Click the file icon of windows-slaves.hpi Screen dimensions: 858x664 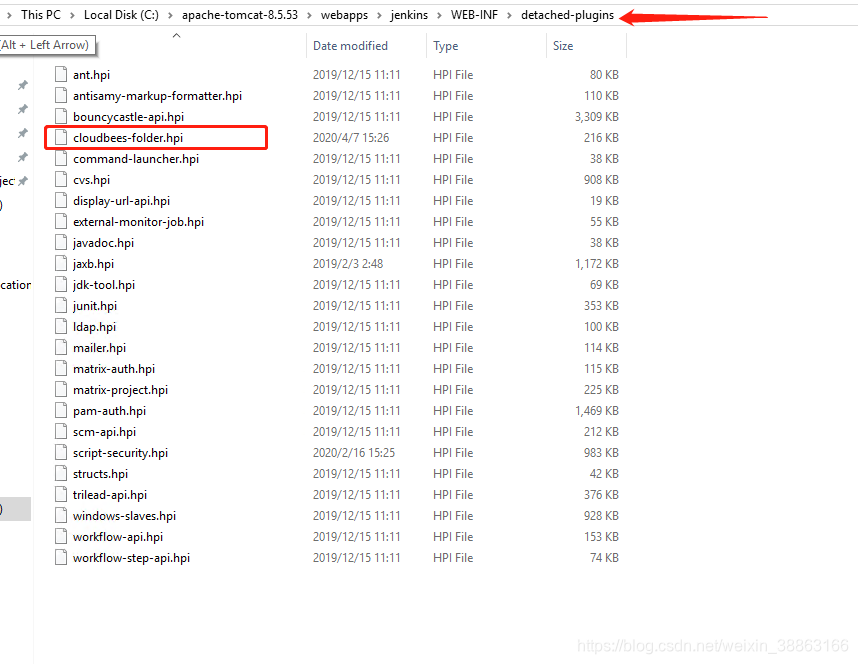61,516
